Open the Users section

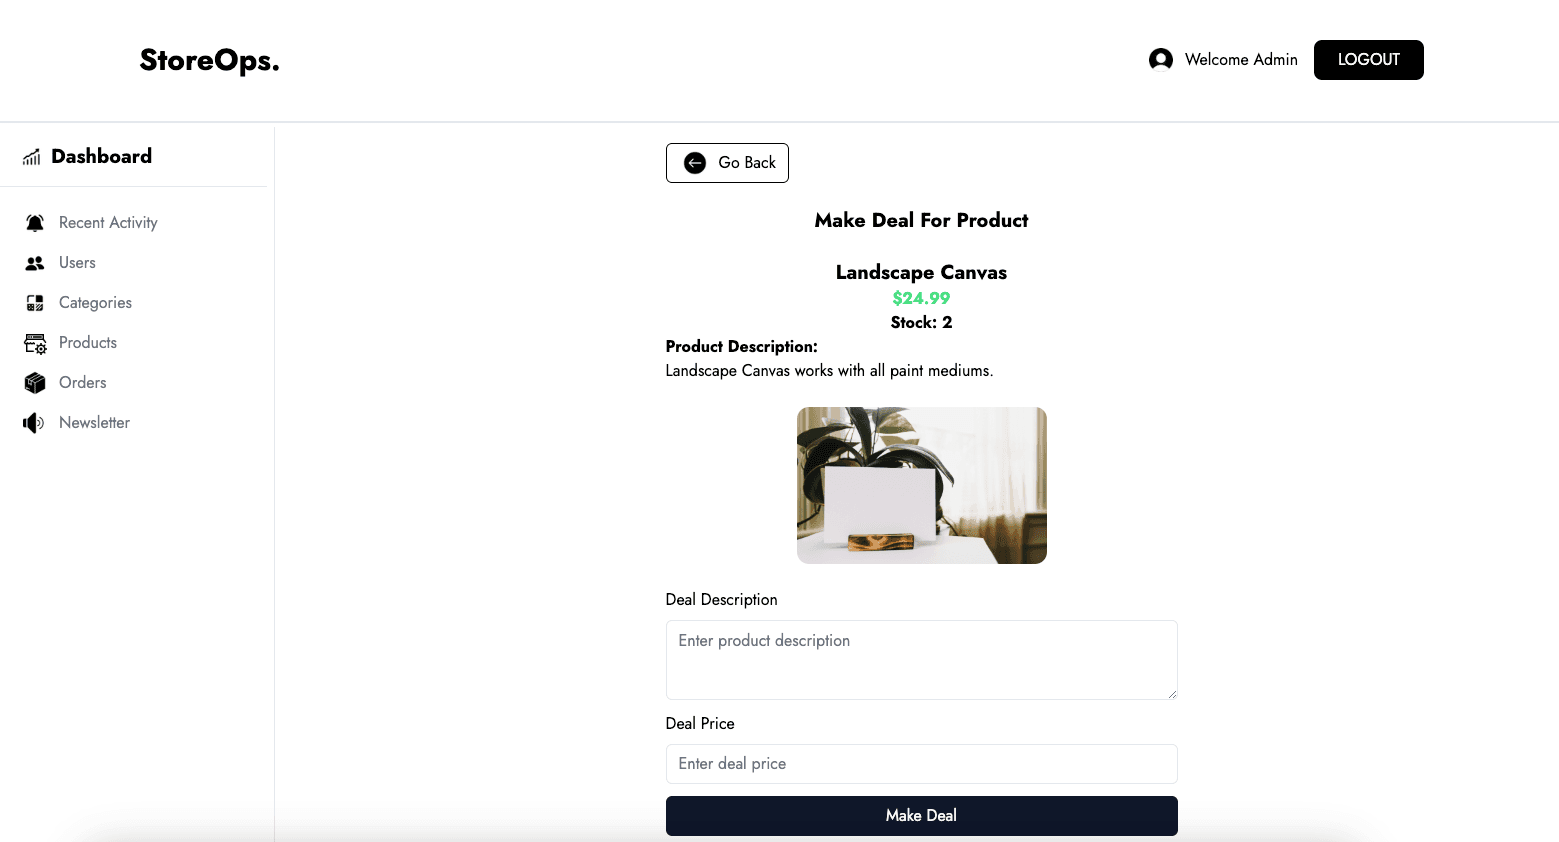77,263
